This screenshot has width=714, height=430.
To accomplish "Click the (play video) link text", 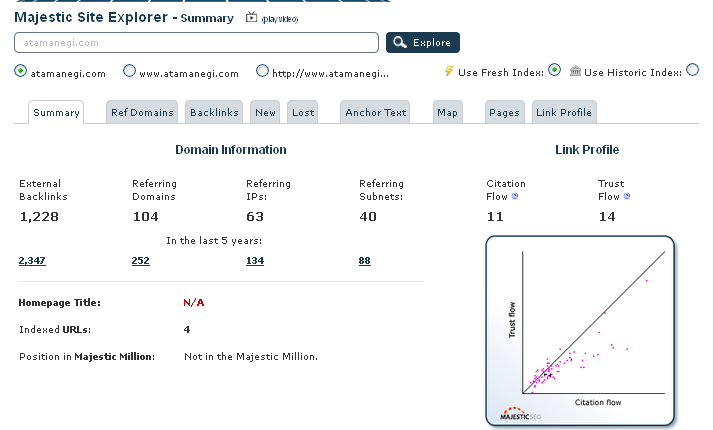I will [x=280, y=19].
